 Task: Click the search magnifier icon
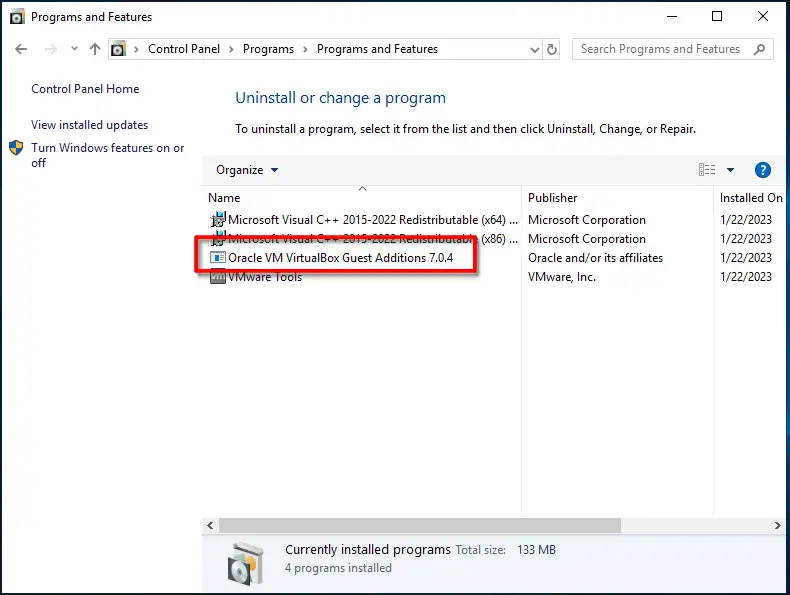pos(759,49)
